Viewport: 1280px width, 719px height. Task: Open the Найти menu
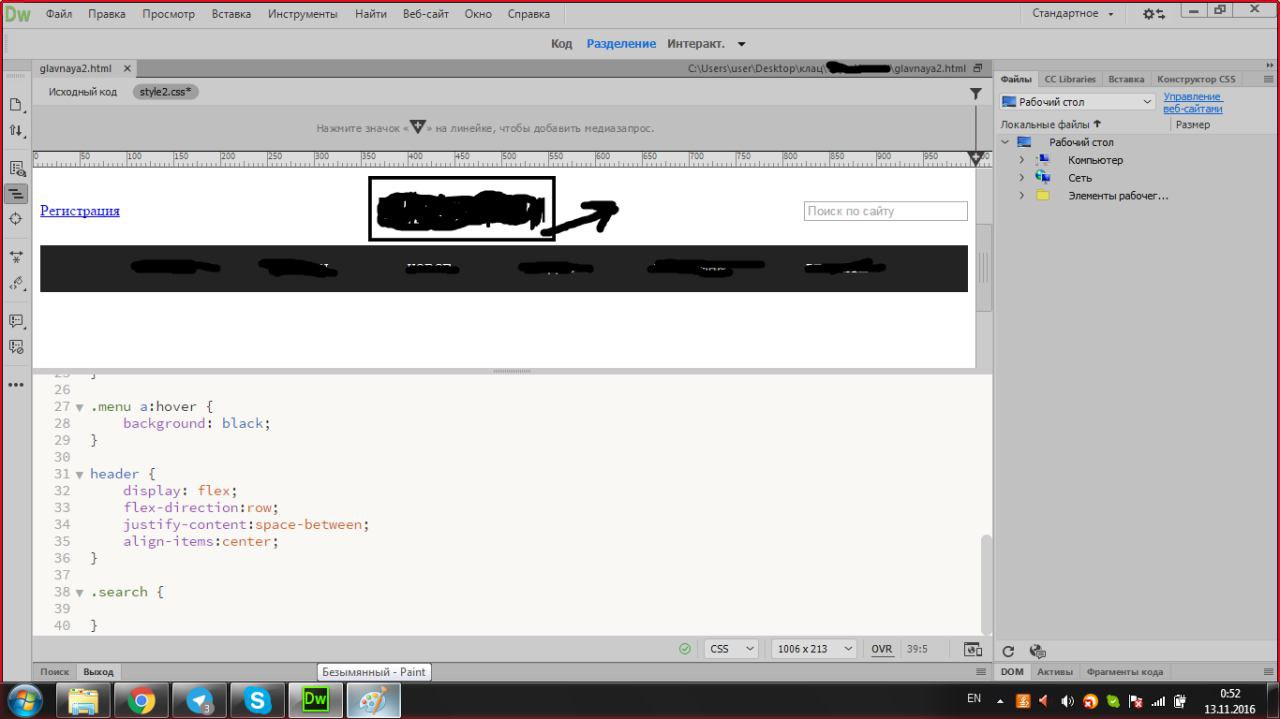(371, 14)
